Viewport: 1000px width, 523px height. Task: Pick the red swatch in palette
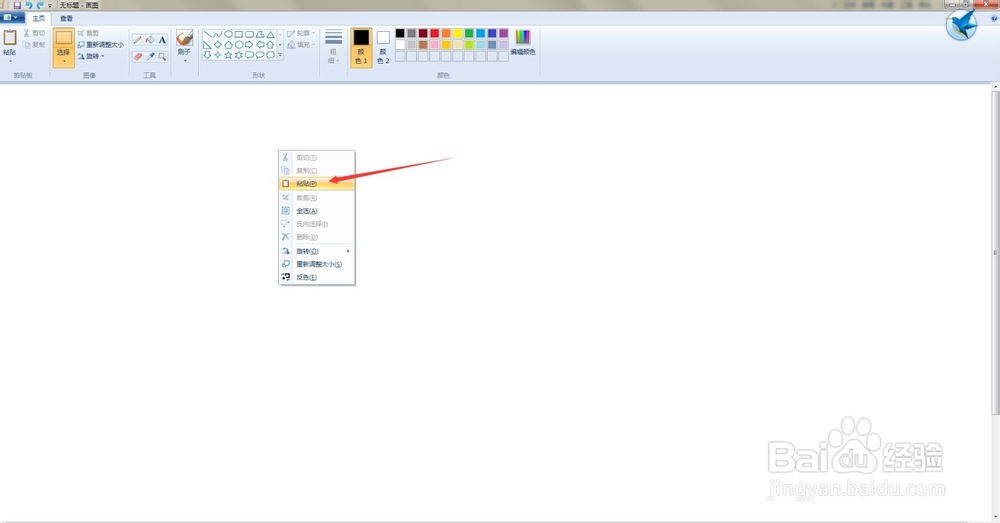434,33
